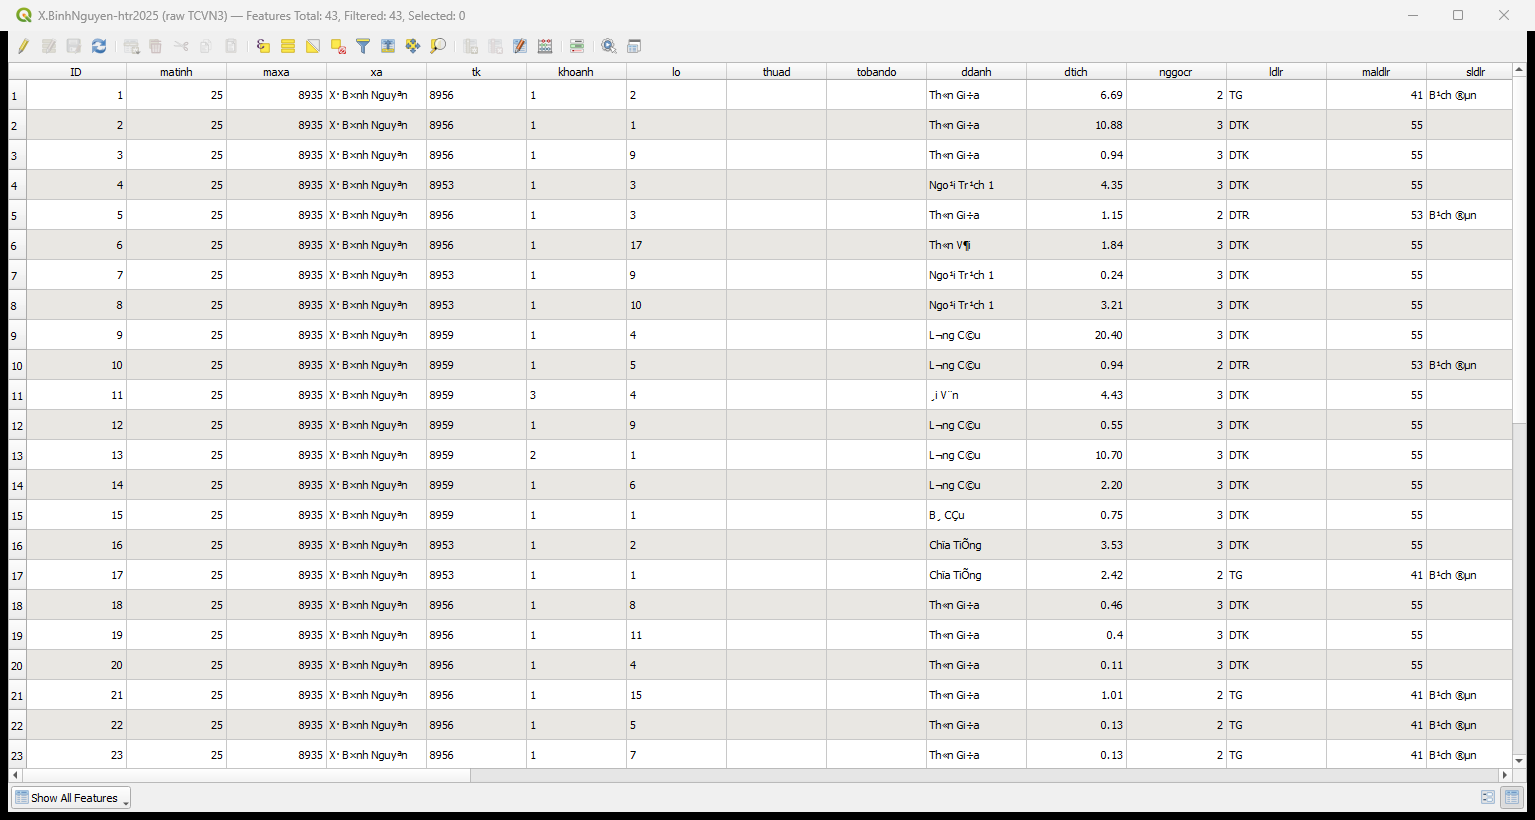This screenshot has width=1535, height=820.
Task: Click khoanh cell with value 3 in row 11
Action: tap(576, 395)
